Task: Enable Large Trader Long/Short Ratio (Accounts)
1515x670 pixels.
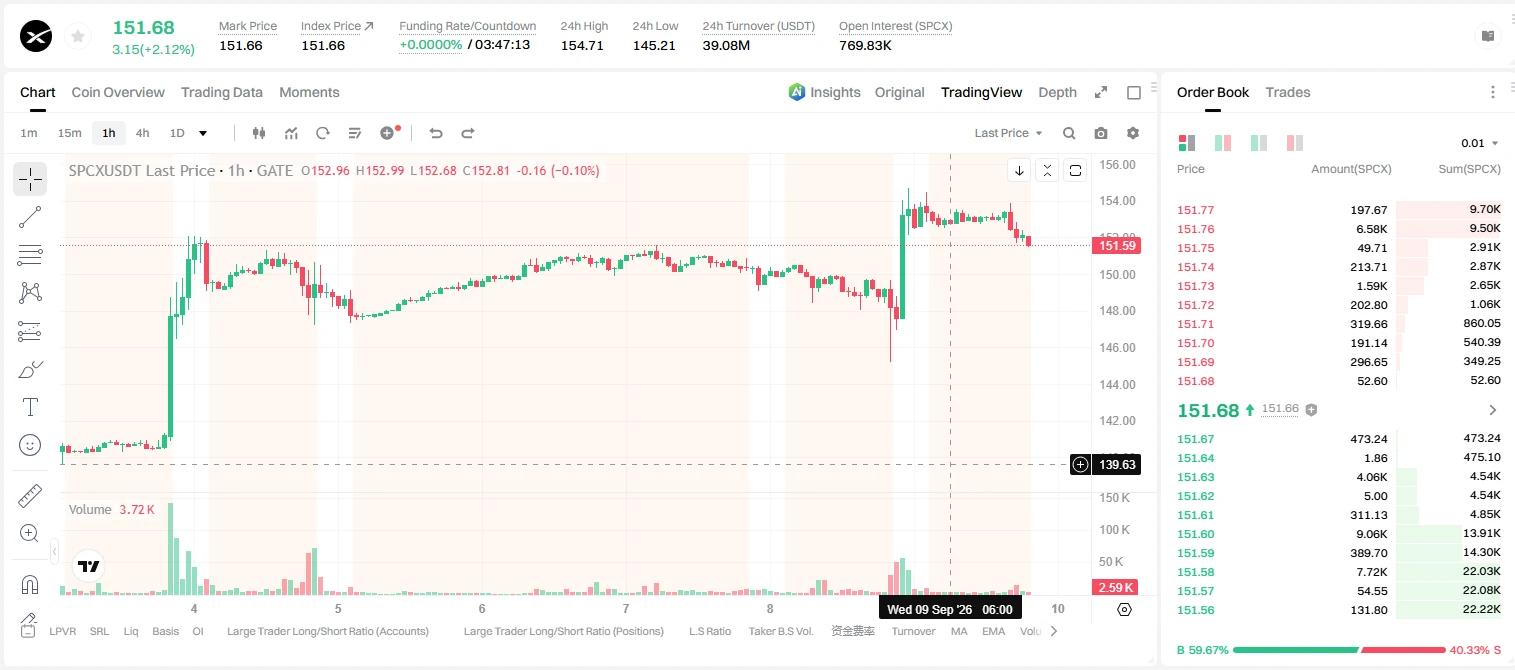Action: [328, 631]
